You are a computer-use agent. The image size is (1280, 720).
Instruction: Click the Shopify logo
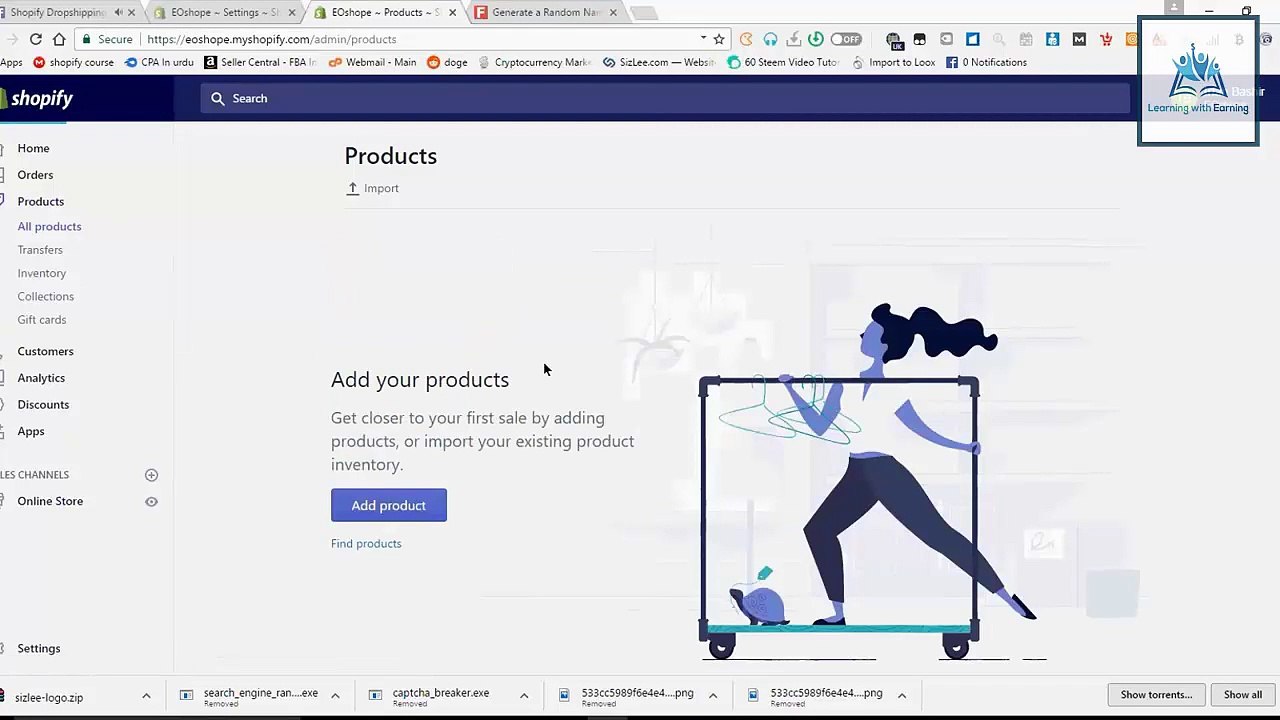(x=38, y=98)
